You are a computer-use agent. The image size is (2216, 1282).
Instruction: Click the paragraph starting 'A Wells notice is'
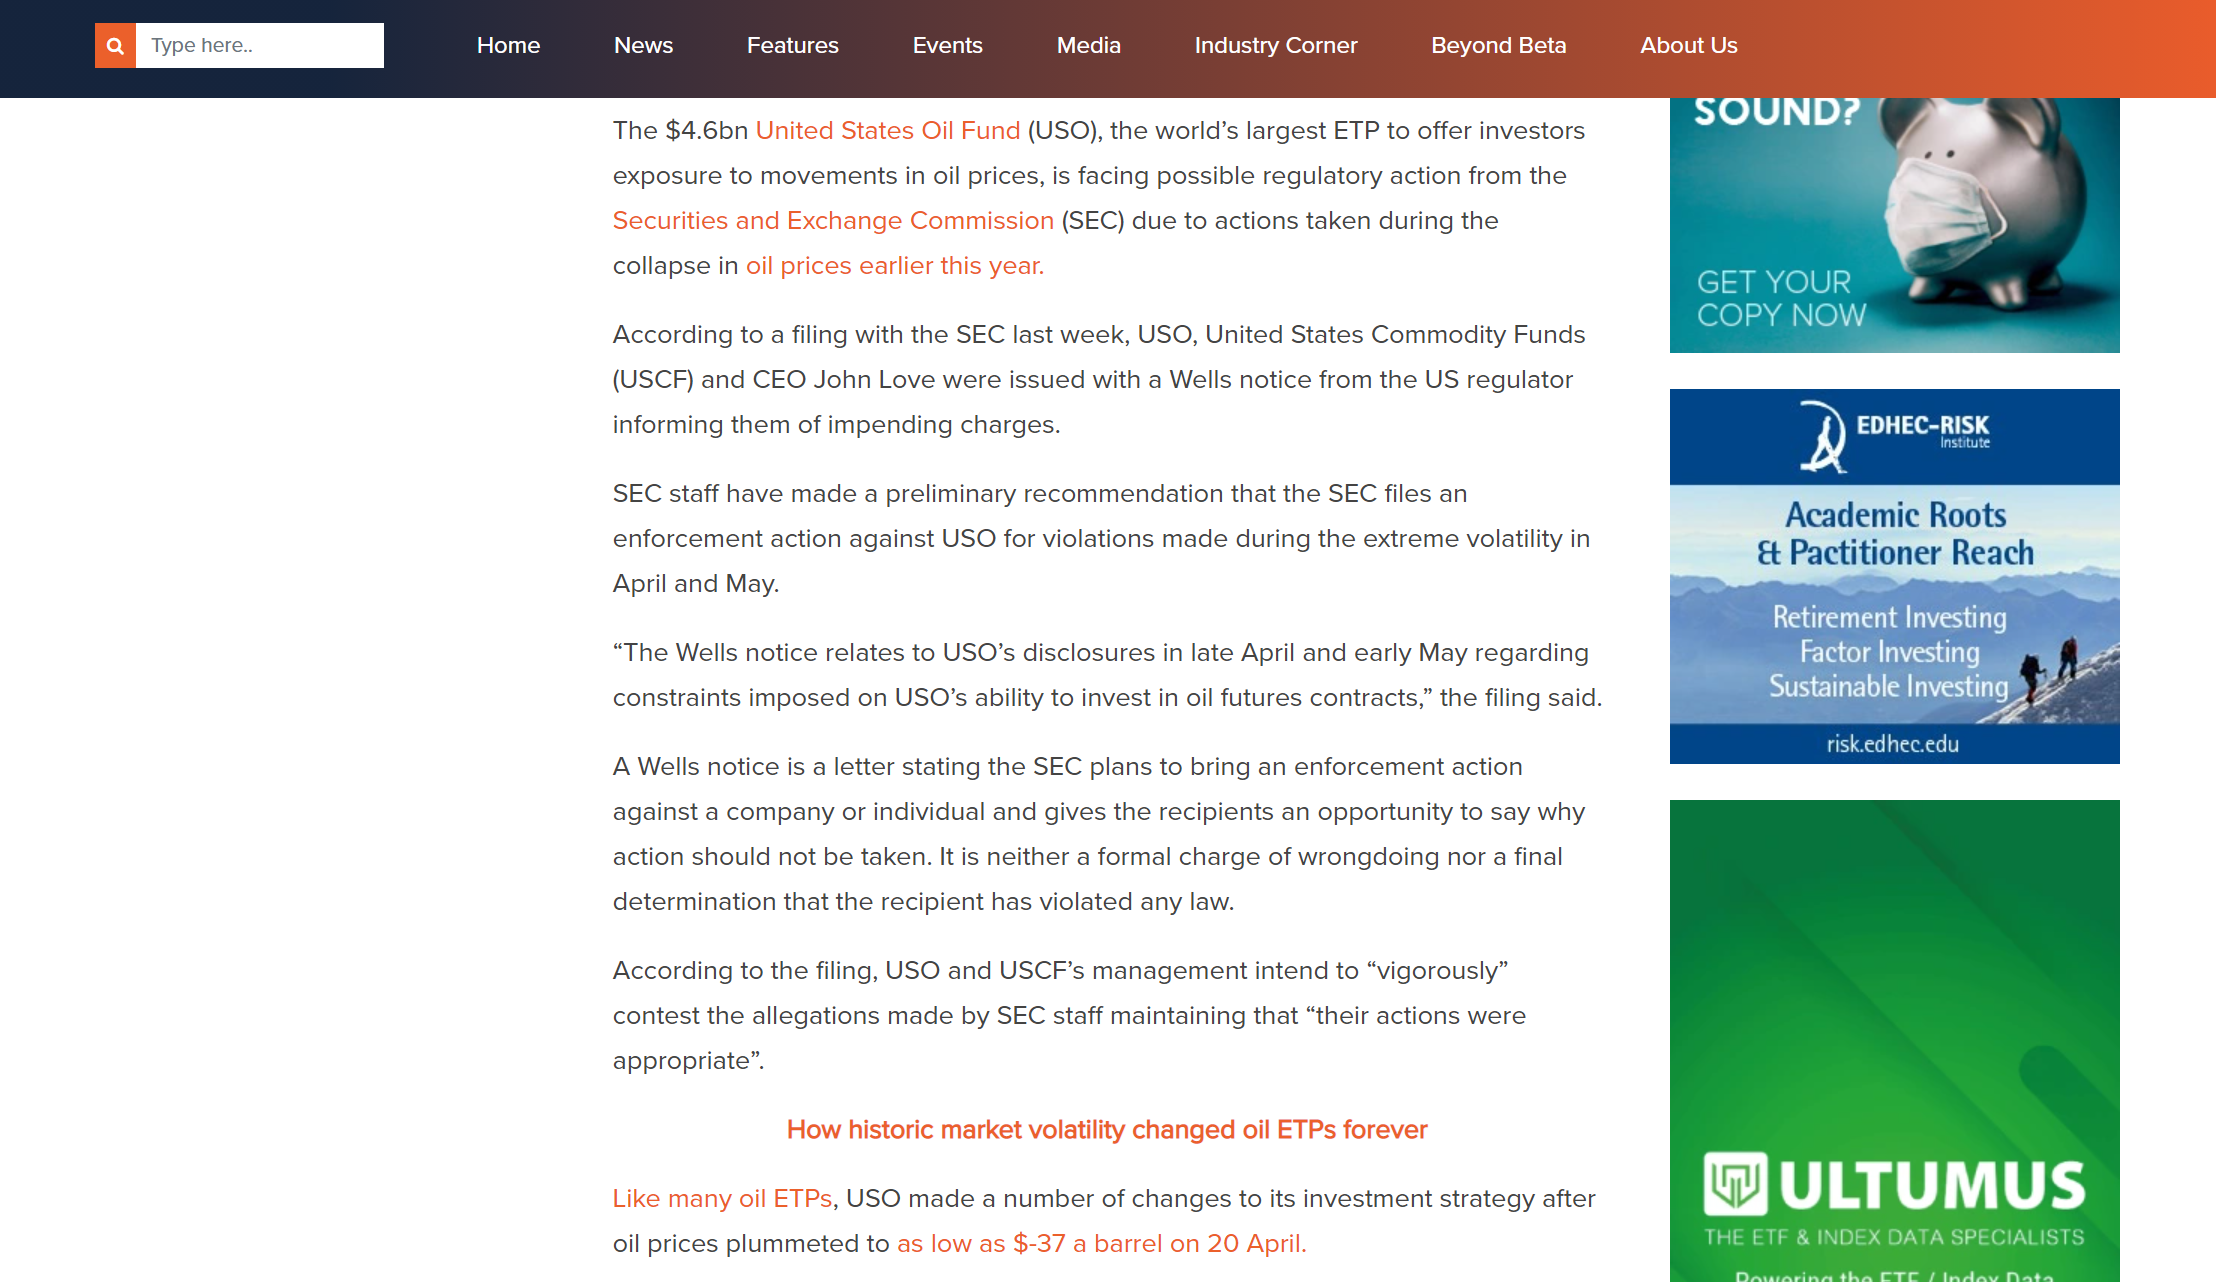coord(1099,834)
